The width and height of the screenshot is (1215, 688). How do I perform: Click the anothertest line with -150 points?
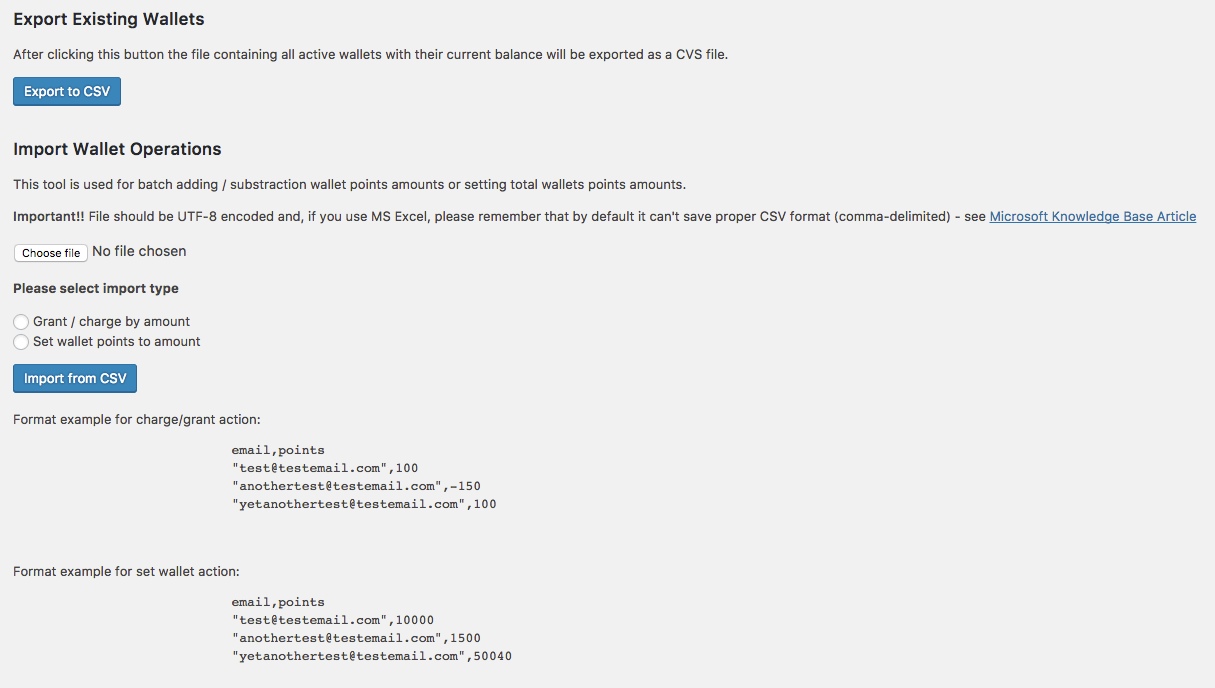[355, 486]
